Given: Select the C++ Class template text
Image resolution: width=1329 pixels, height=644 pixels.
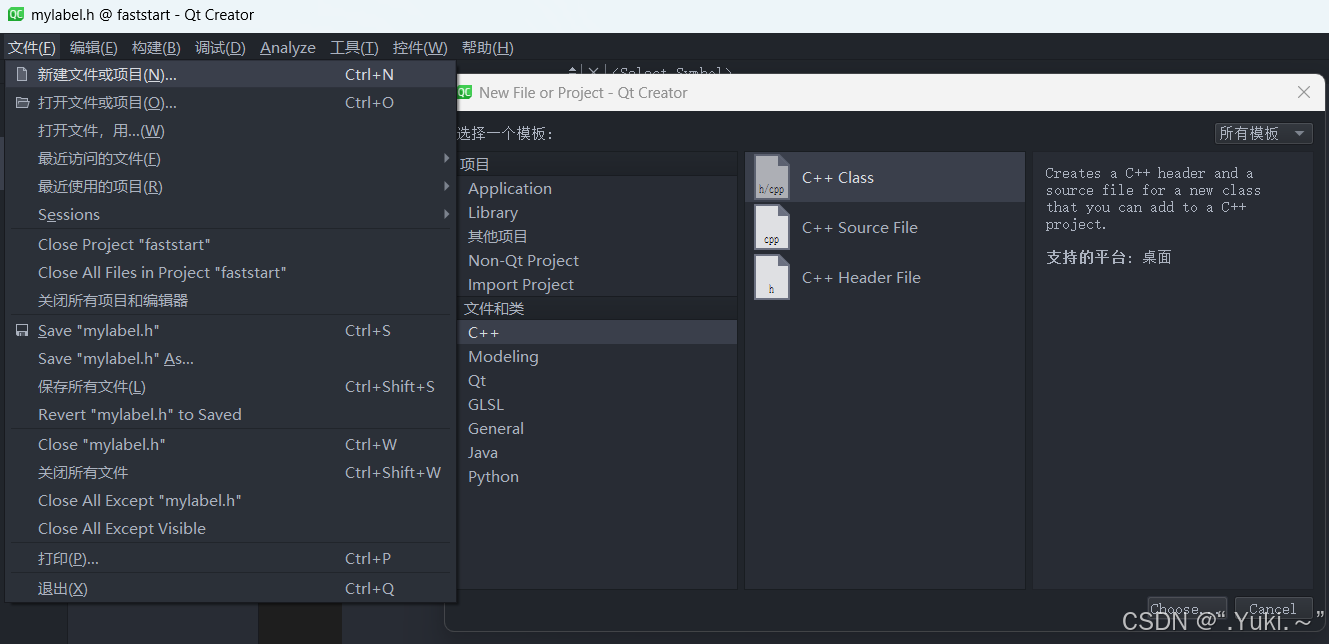Looking at the screenshot, I should coord(838,178).
